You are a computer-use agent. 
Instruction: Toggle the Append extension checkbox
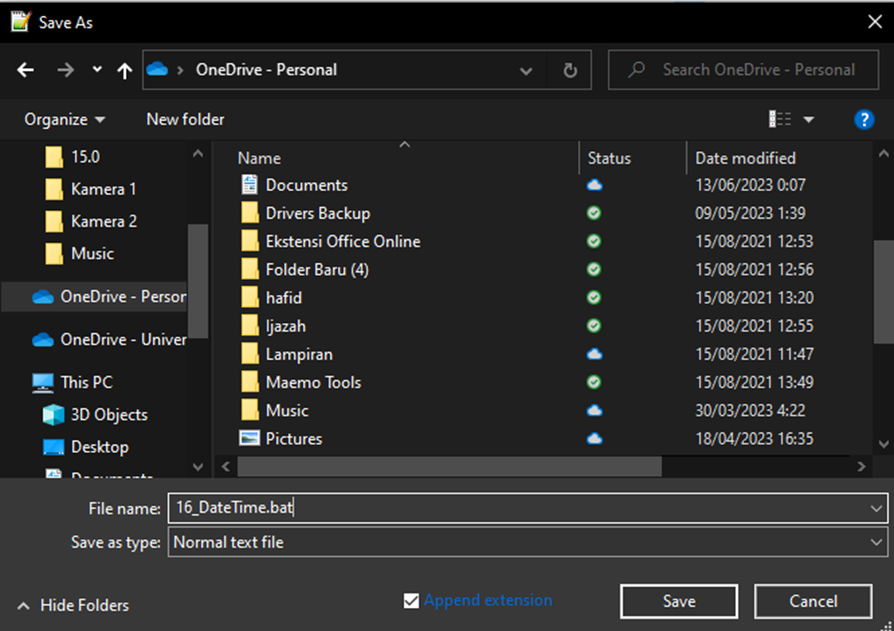click(411, 601)
